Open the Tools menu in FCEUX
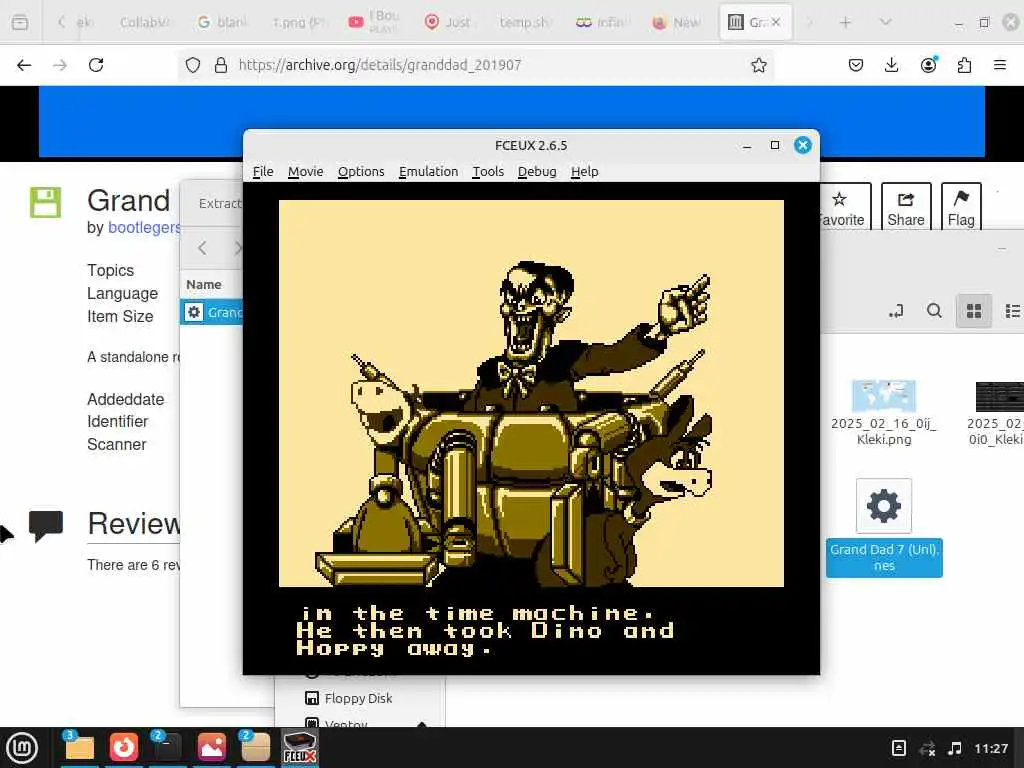 (488, 172)
